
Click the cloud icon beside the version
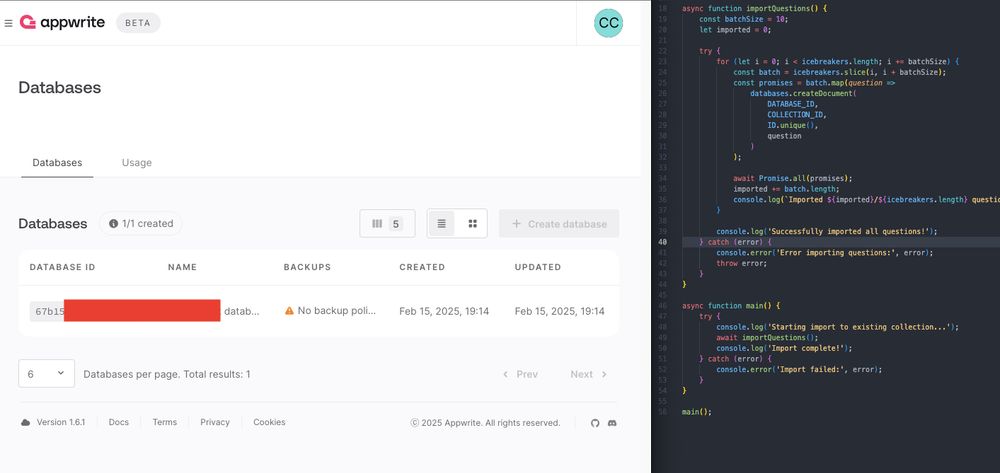coord(26,422)
